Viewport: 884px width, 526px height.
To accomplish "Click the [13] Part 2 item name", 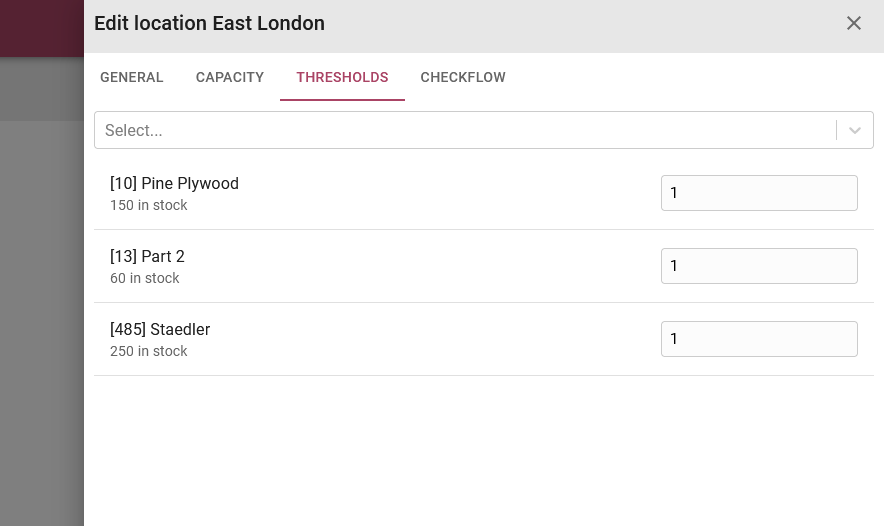I will click(x=147, y=256).
